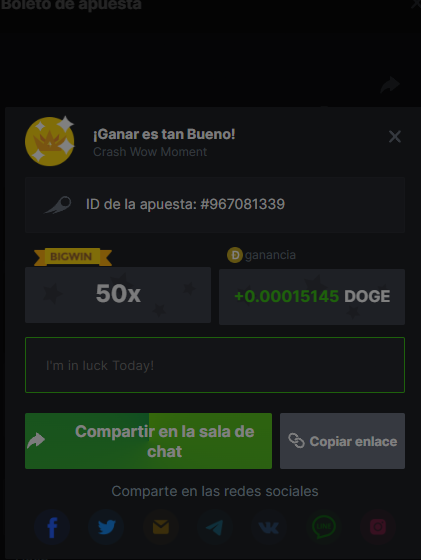This screenshot has height=560, width=421.
Task: Click the gold crown badge icon
Action: (x=50, y=141)
